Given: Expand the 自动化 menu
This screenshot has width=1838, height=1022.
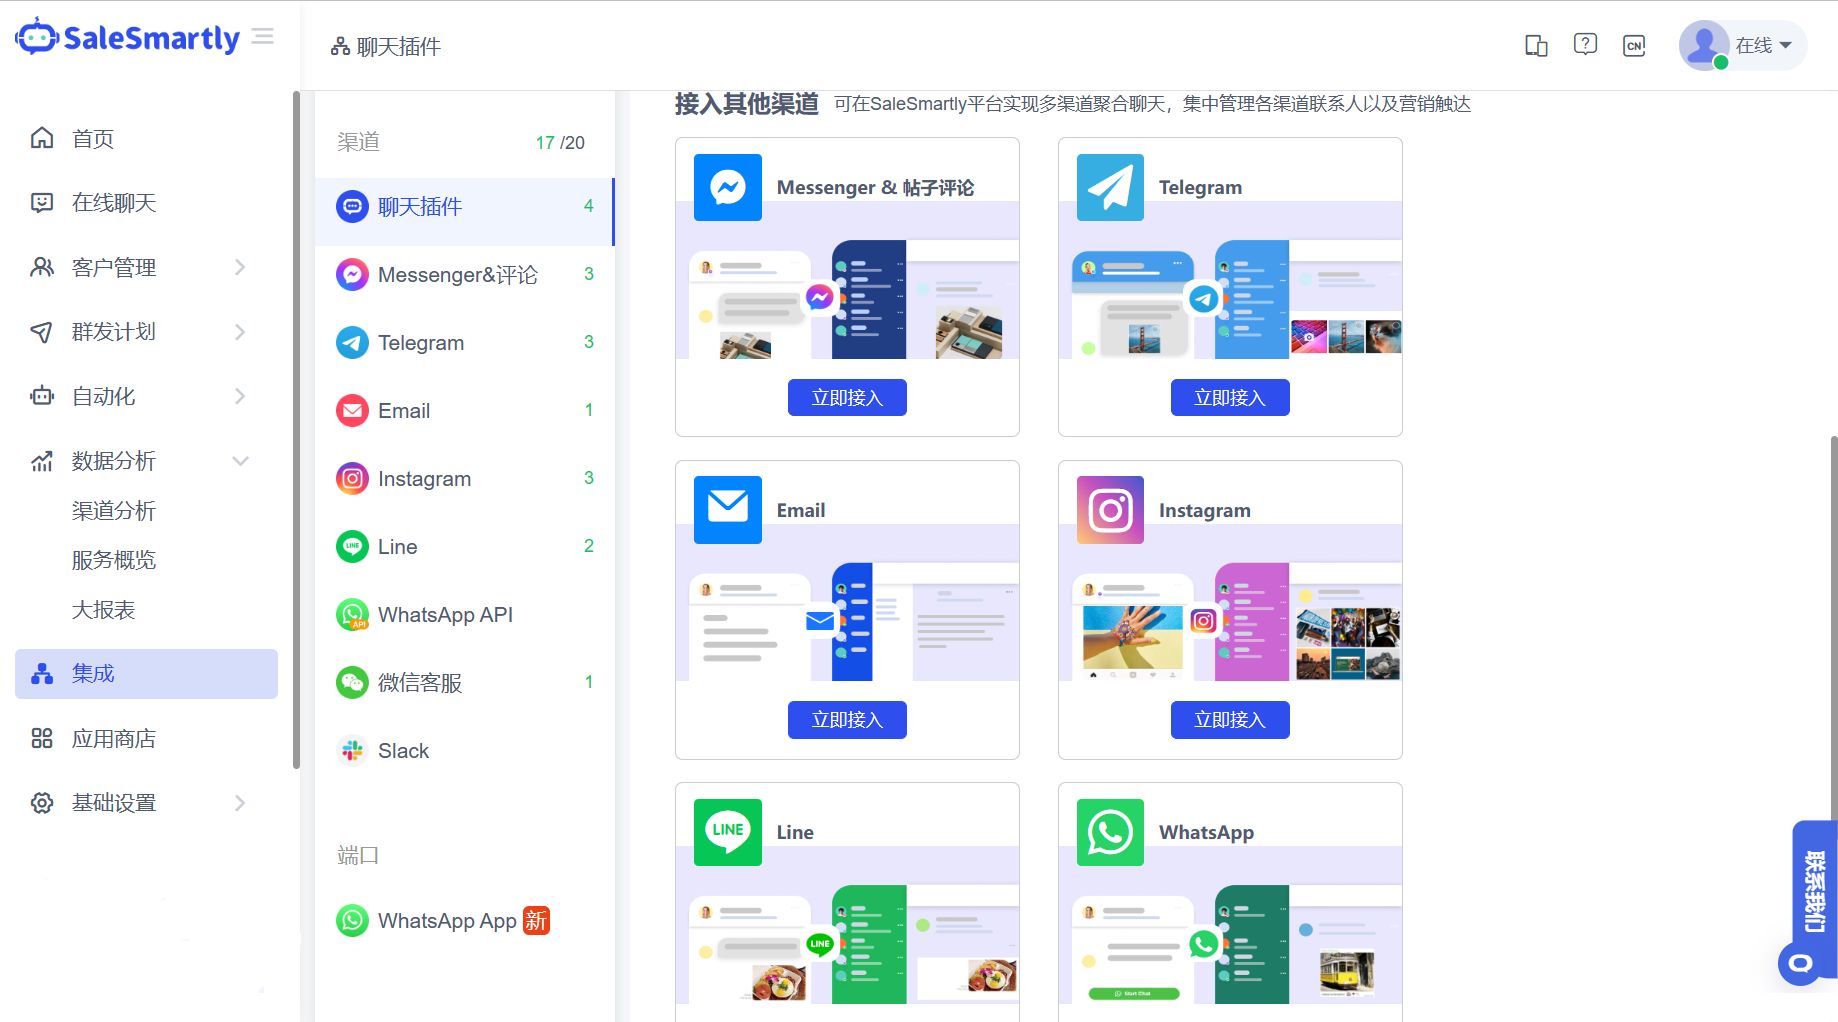Looking at the screenshot, I should pos(146,396).
